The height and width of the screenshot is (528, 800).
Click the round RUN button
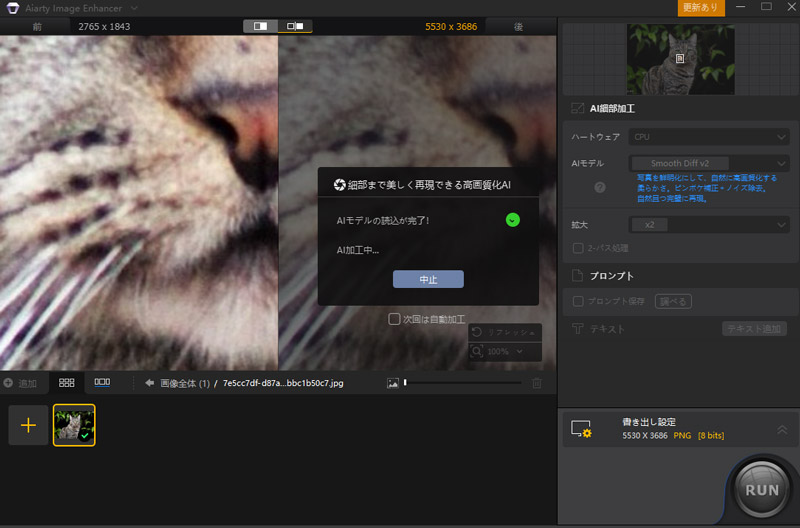coord(762,488)
